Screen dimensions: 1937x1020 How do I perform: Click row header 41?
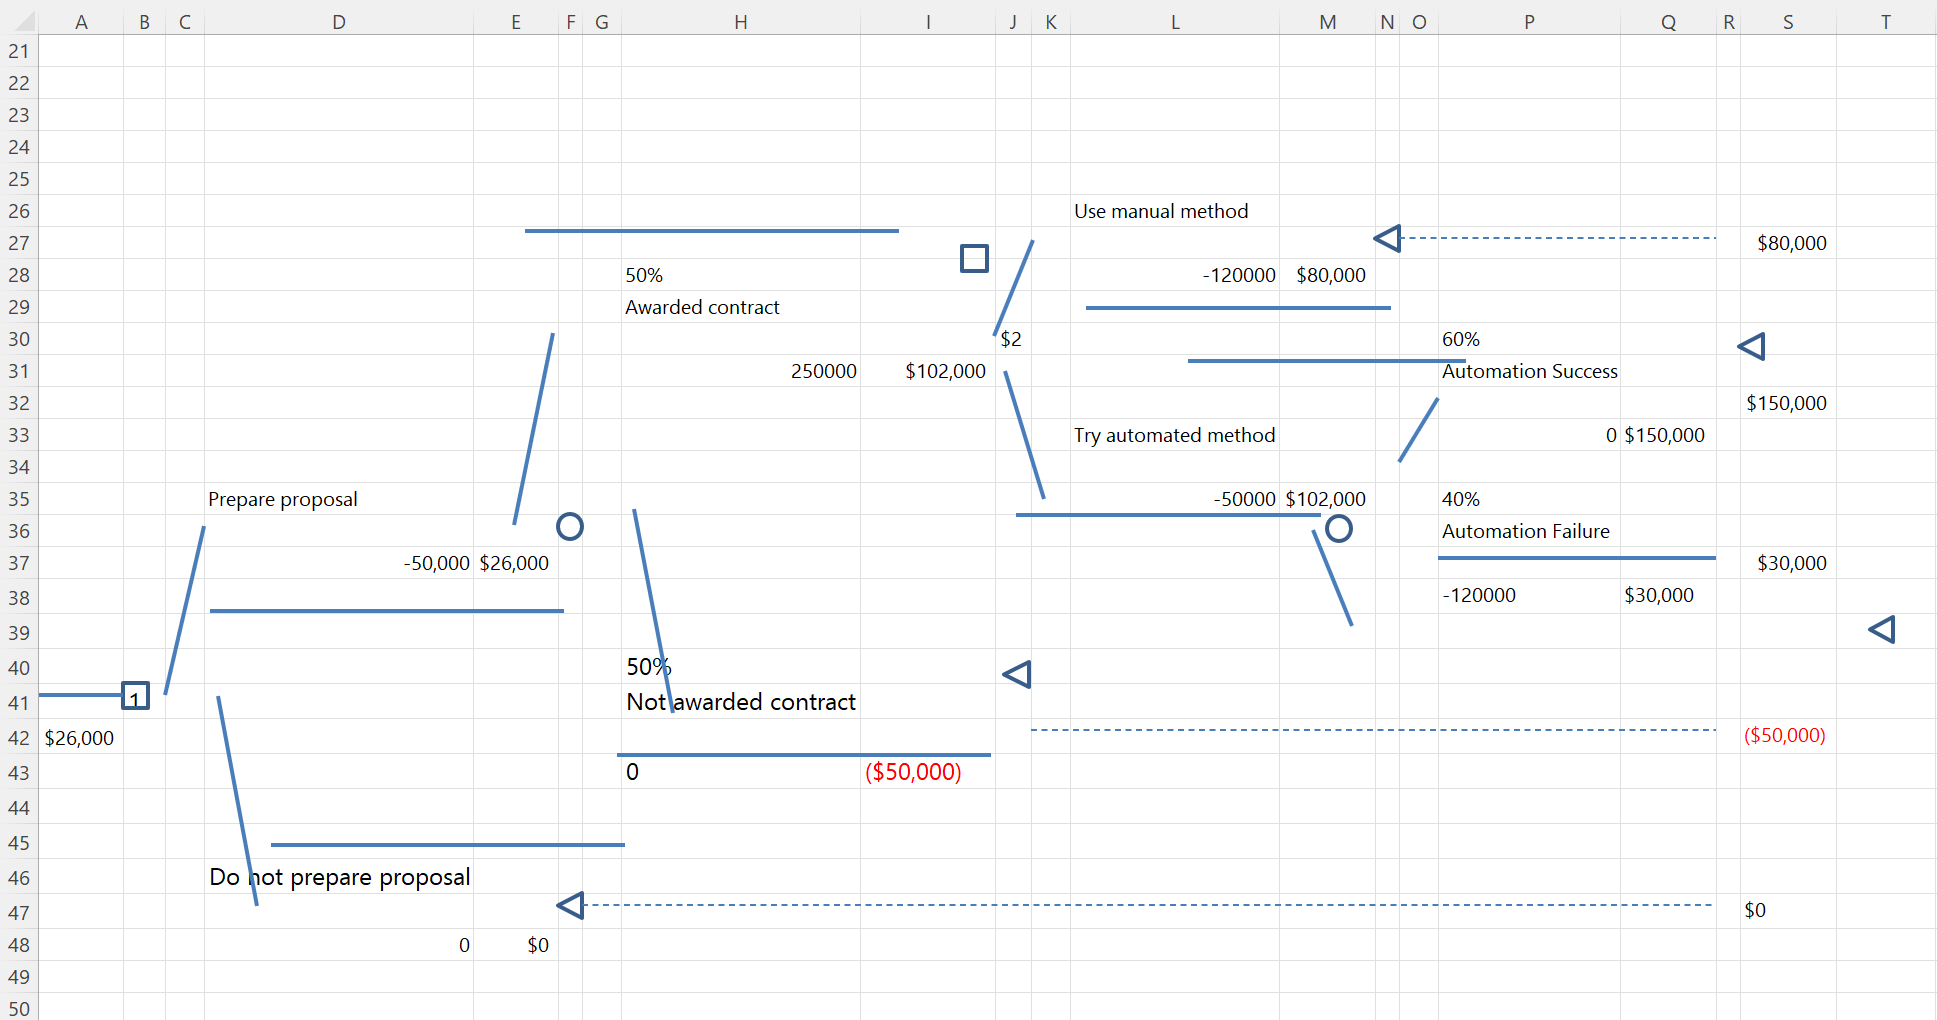17,704
